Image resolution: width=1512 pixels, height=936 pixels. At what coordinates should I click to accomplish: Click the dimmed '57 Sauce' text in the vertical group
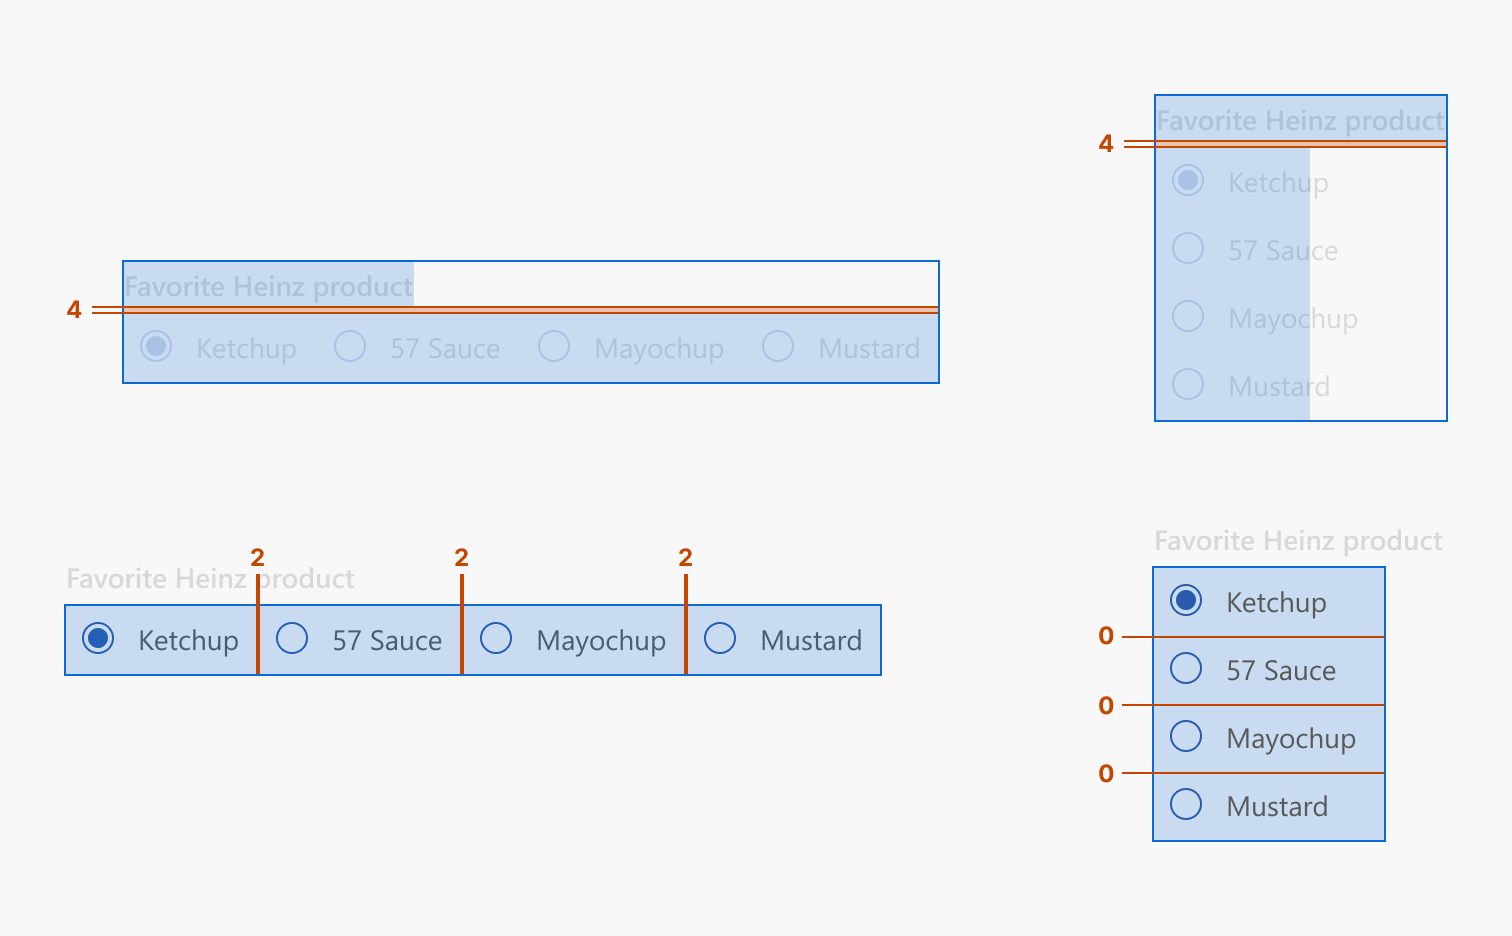(1283, 251)
